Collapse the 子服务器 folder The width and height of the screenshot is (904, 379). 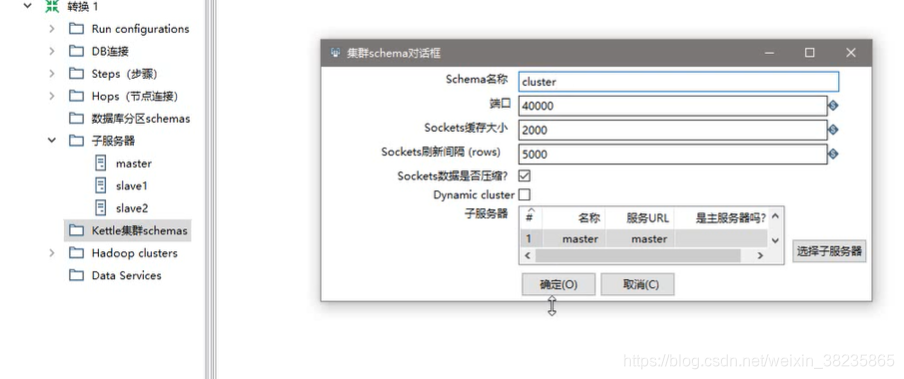click(x=52, y=140)
